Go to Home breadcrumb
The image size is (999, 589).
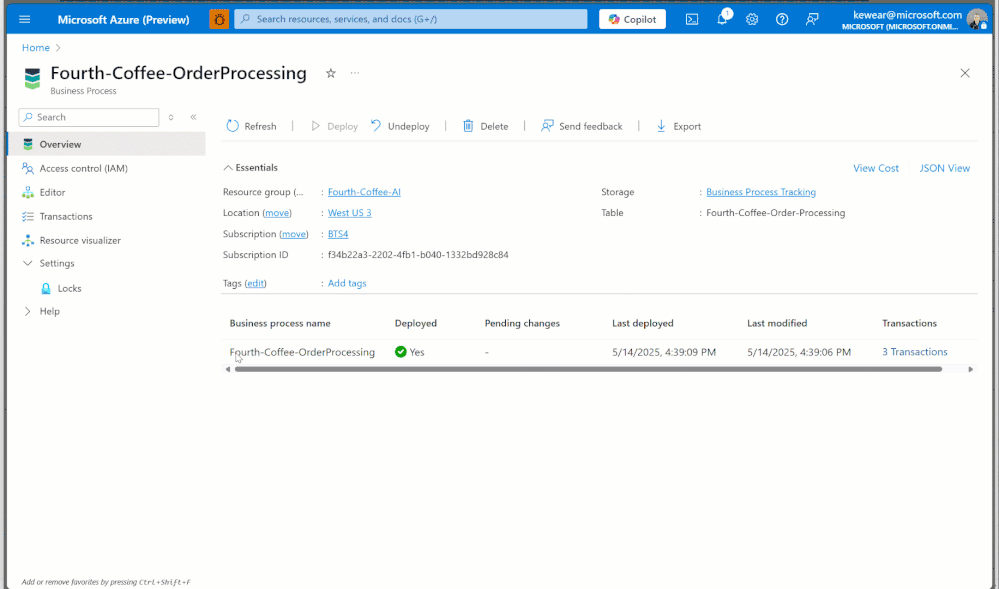(x=36, y=48)
